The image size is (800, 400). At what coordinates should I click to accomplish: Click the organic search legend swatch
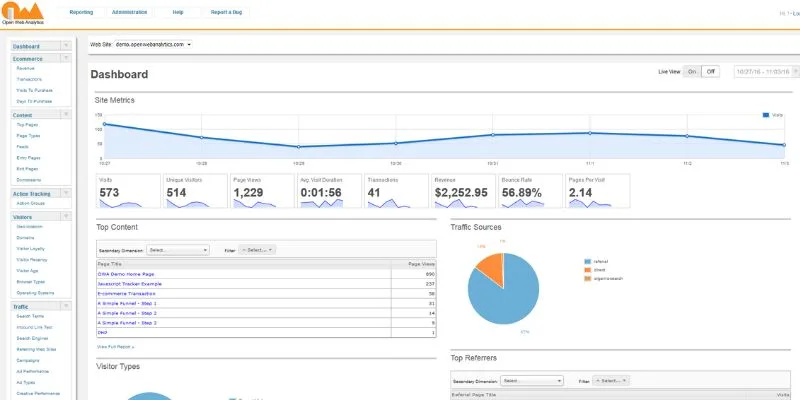pos(588,279)
